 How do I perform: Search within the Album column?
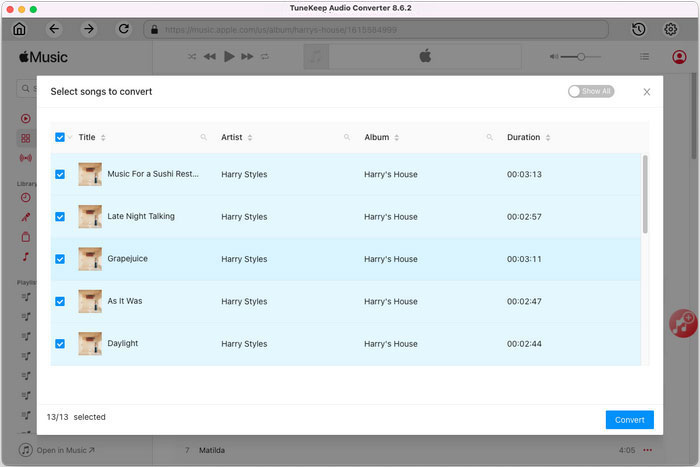[x=490, y=137]
